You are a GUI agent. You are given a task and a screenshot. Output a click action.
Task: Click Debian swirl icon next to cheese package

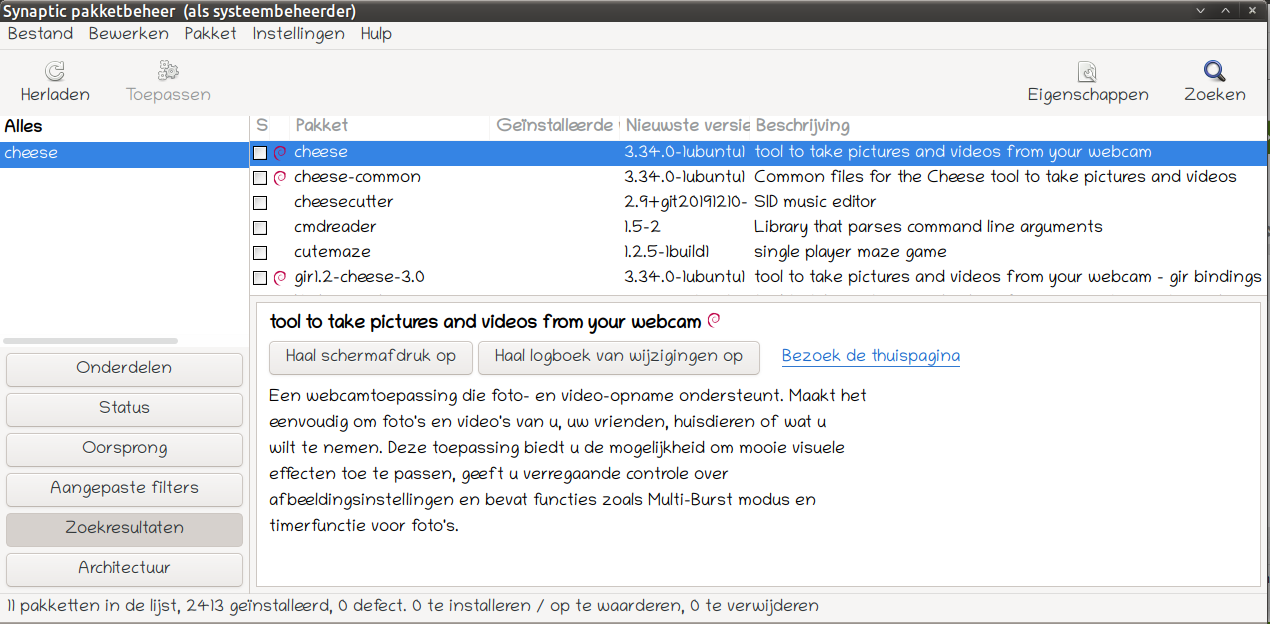click(280, 153)
